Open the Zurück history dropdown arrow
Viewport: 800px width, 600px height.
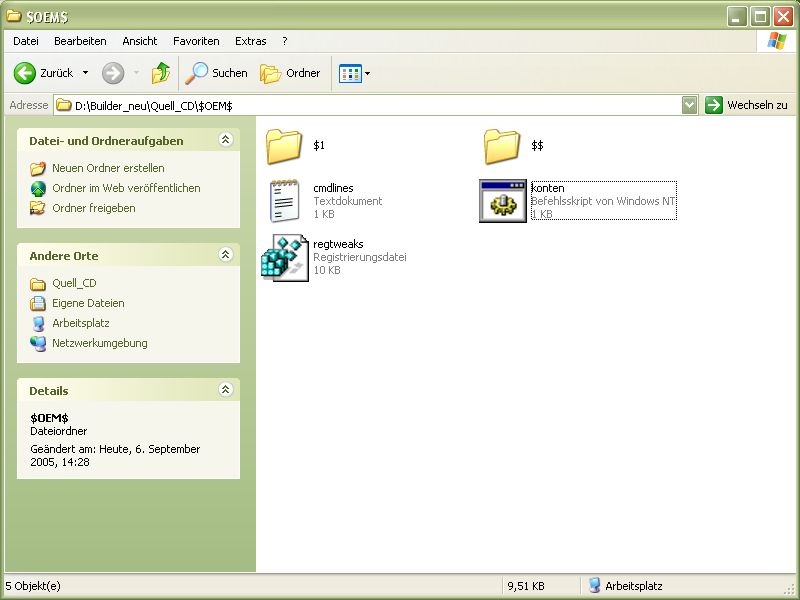85,73
